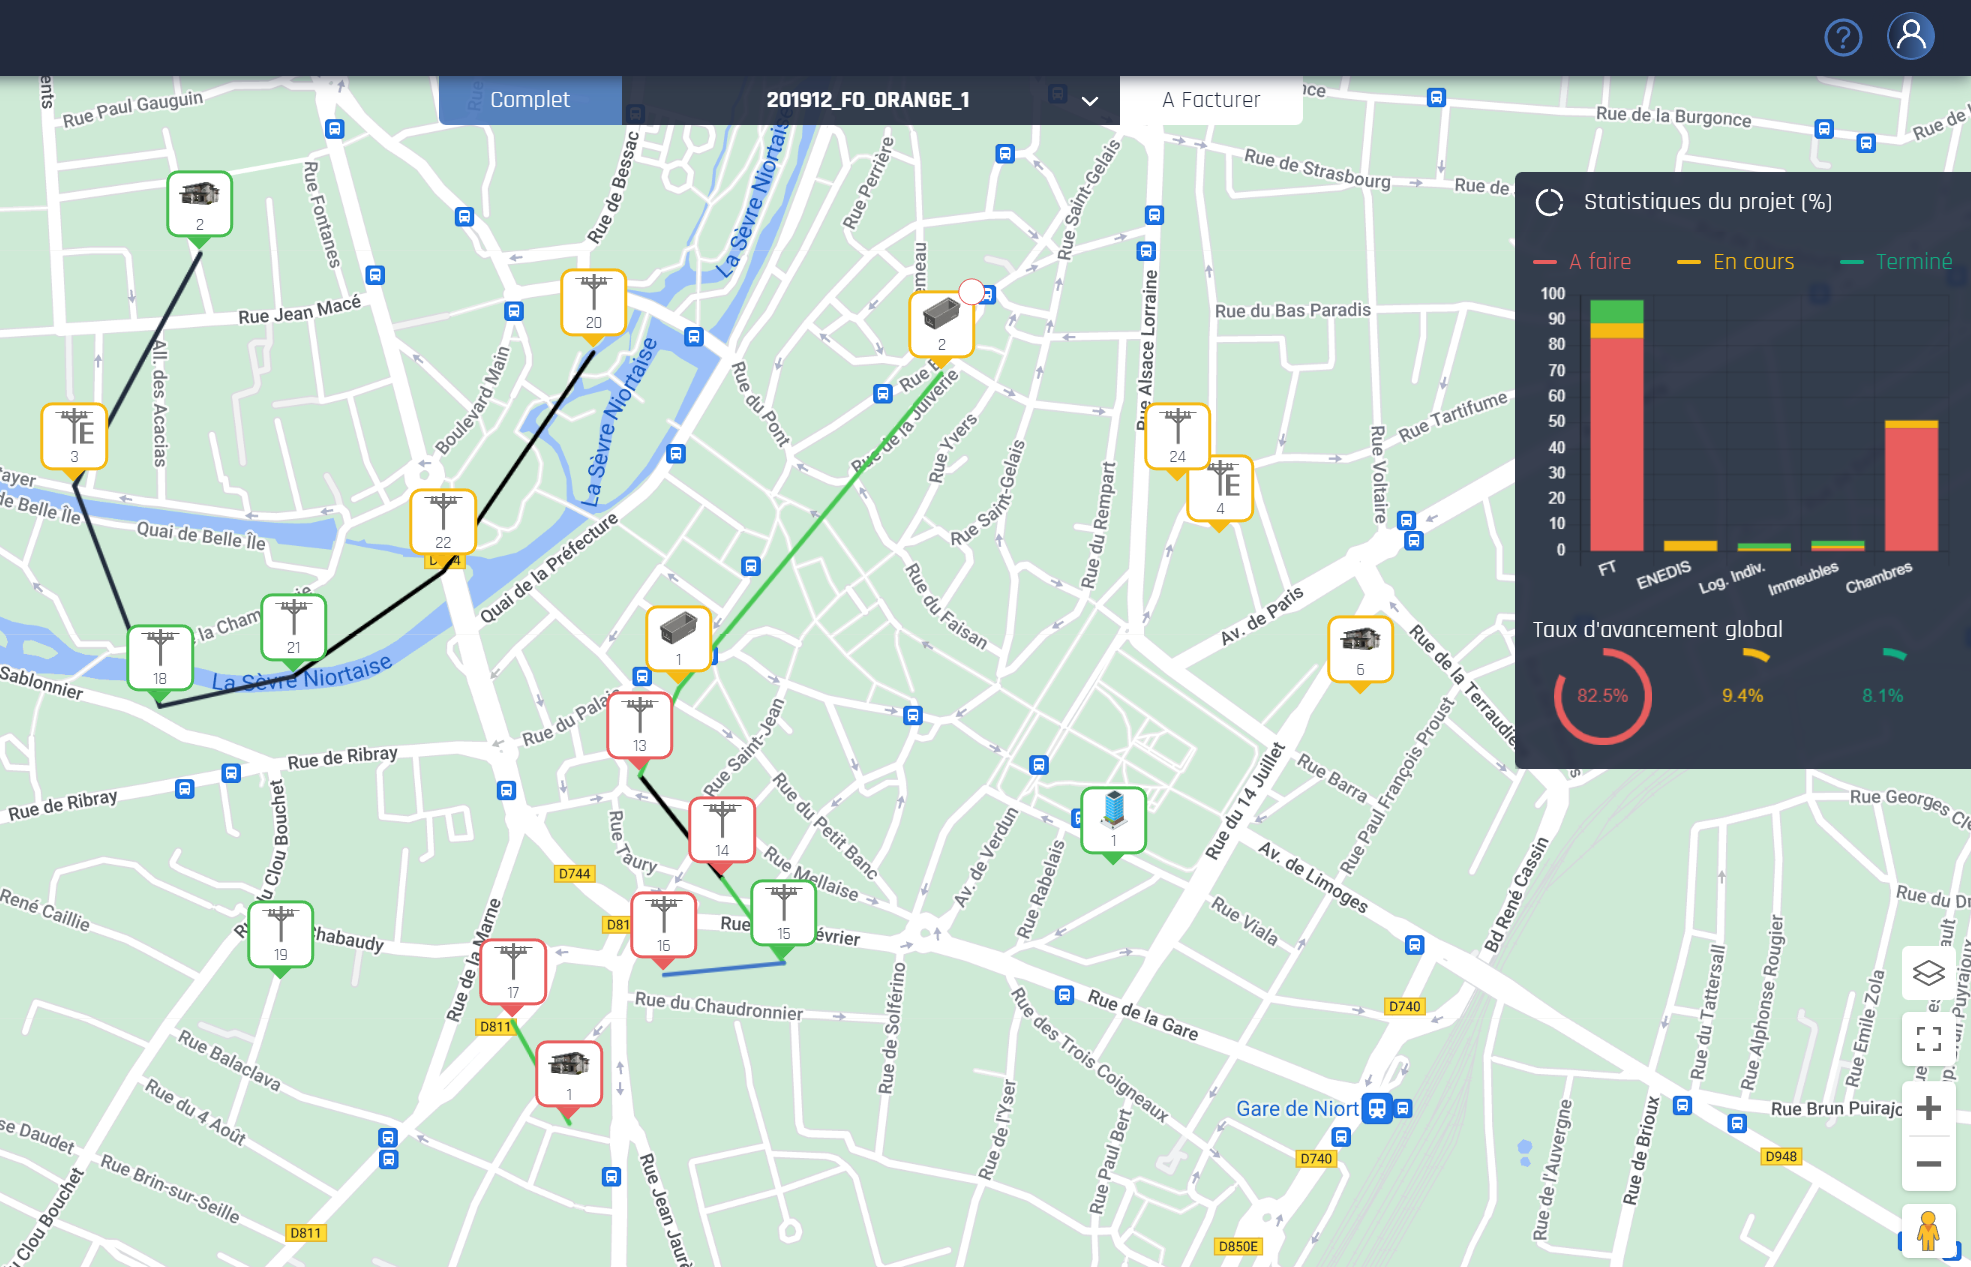Open the user profile icon

[x=1911, y=35]
